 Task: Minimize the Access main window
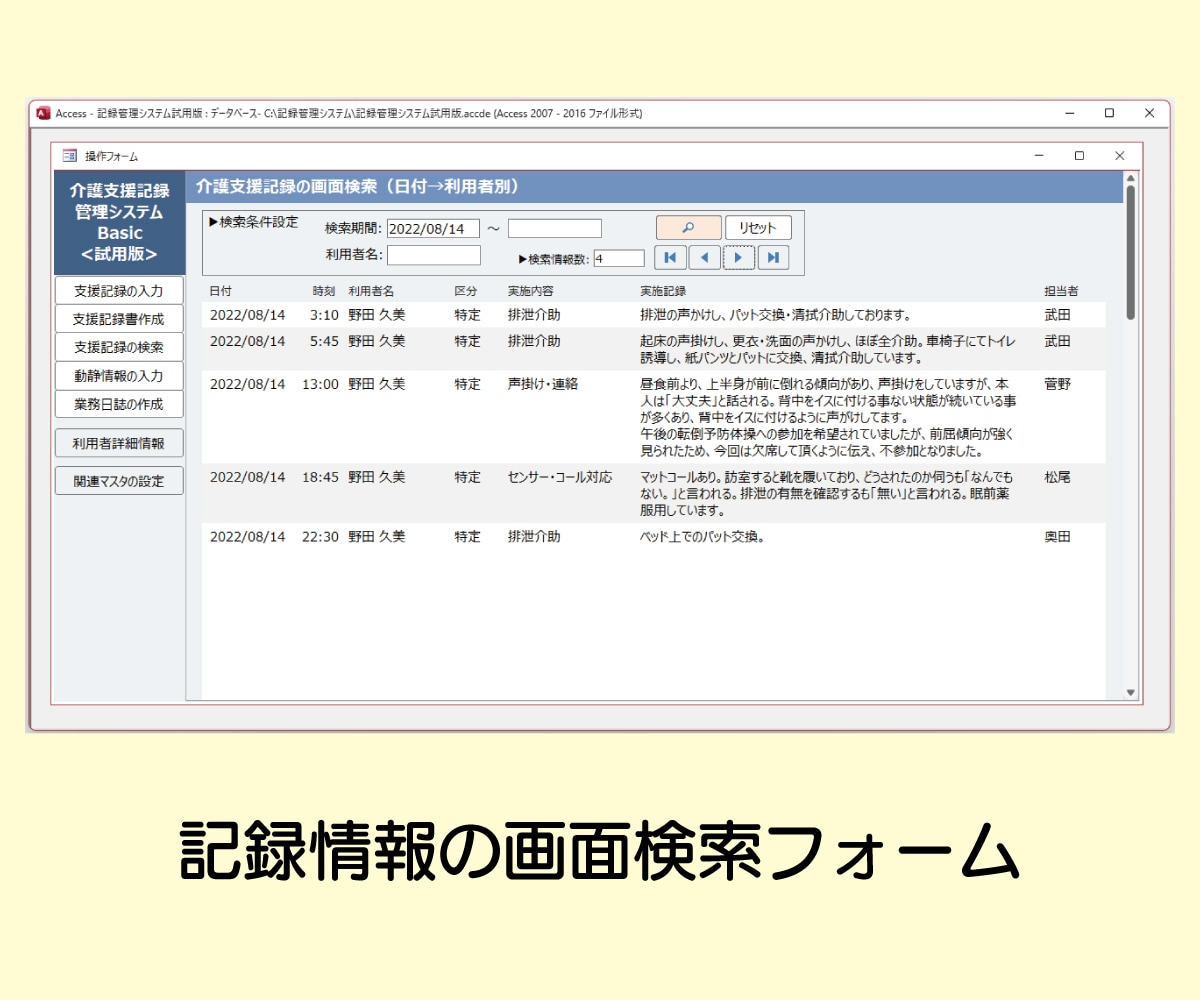point(1069,113)
